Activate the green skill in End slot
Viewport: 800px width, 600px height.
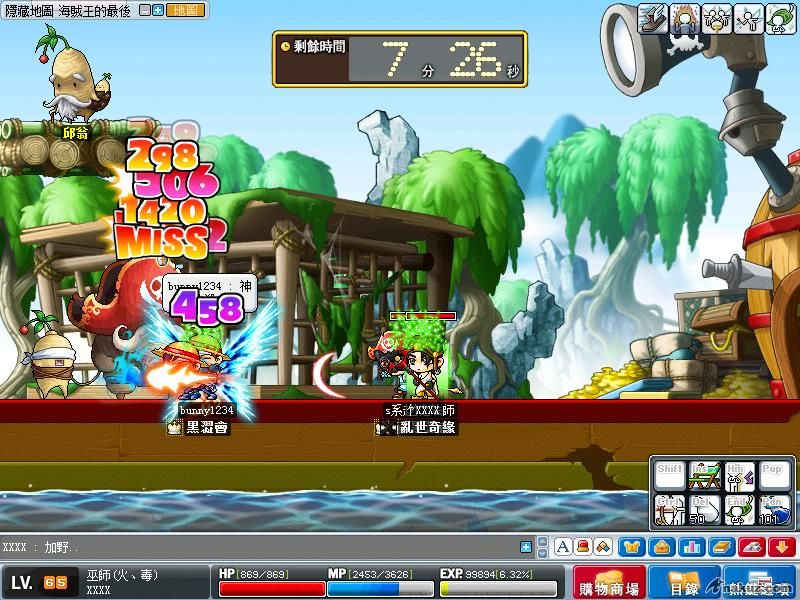point(740,510)
